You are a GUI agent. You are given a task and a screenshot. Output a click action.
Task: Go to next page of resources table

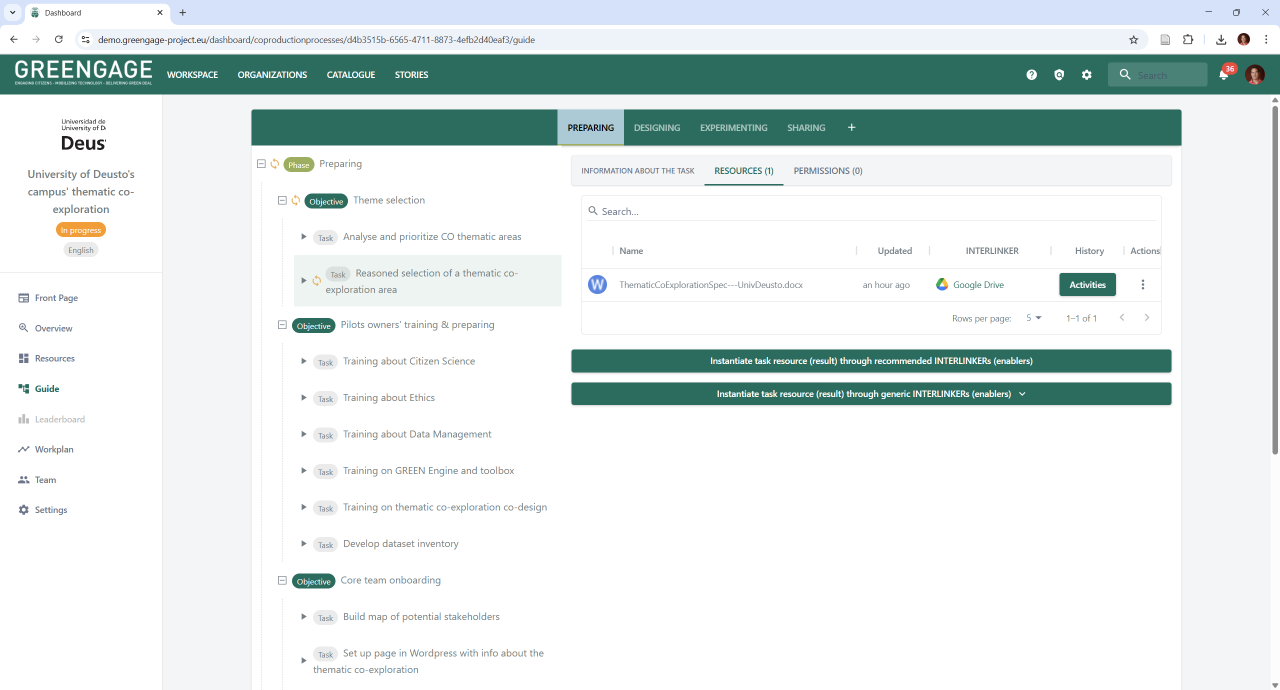coord(1147,318)
